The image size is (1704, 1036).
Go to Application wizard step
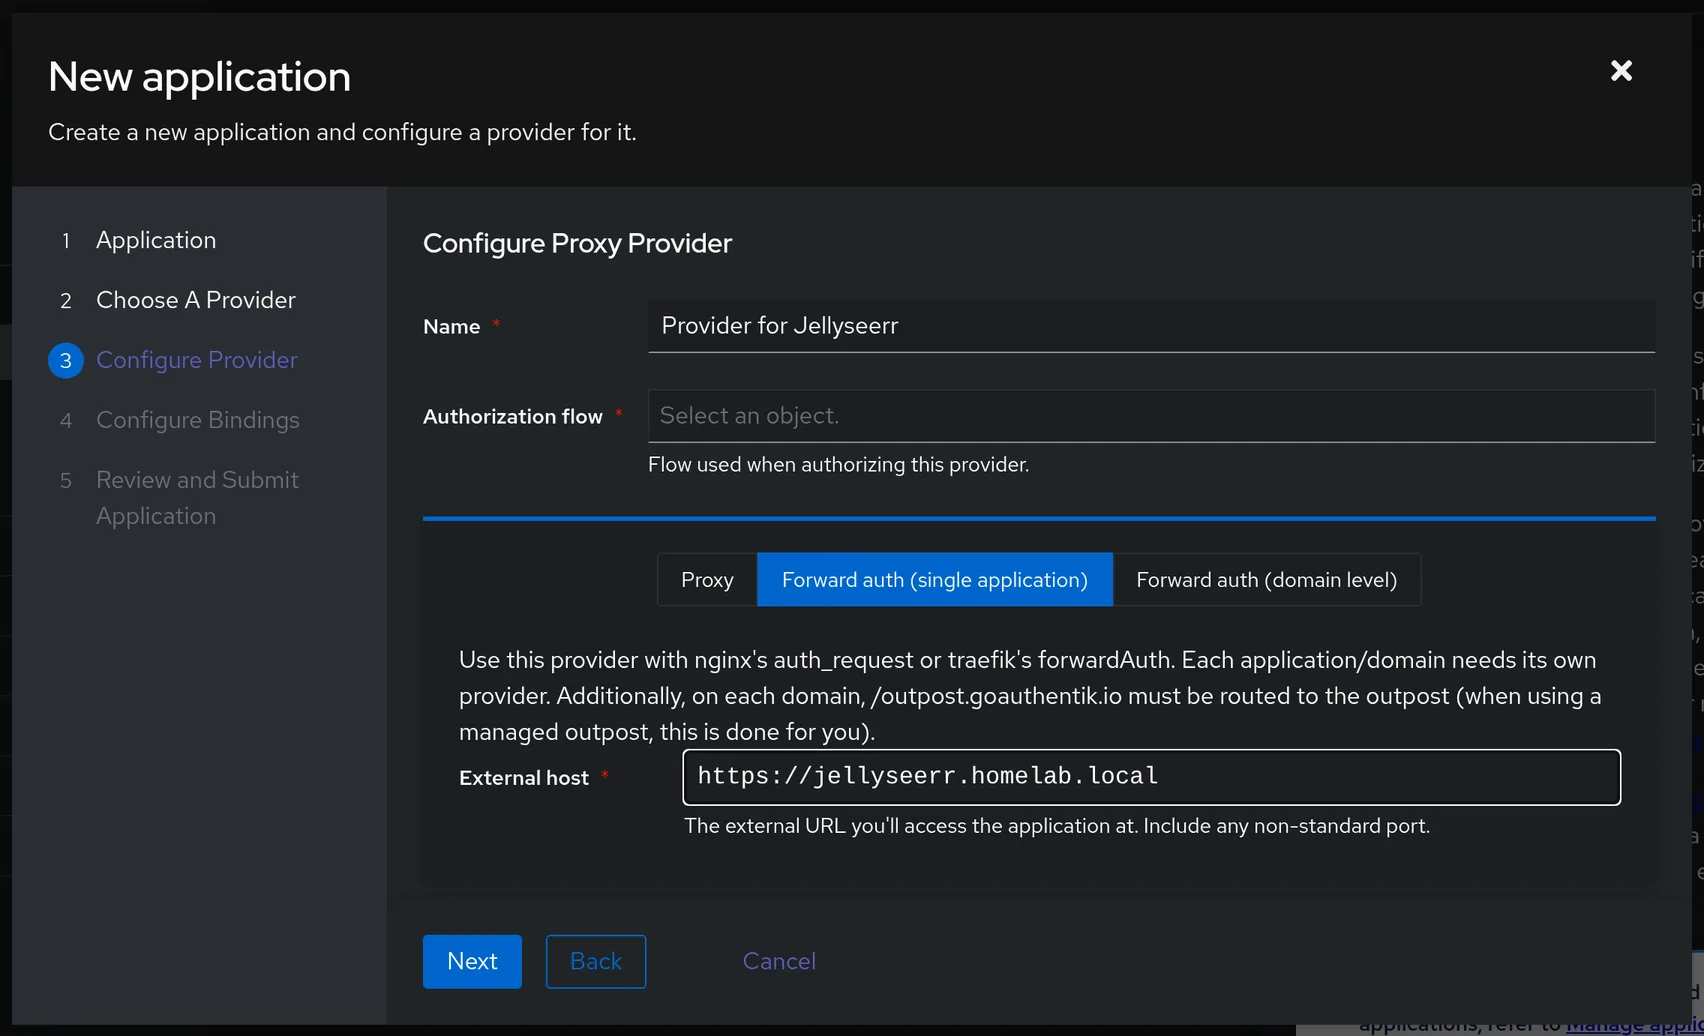[x=156, y=240]
